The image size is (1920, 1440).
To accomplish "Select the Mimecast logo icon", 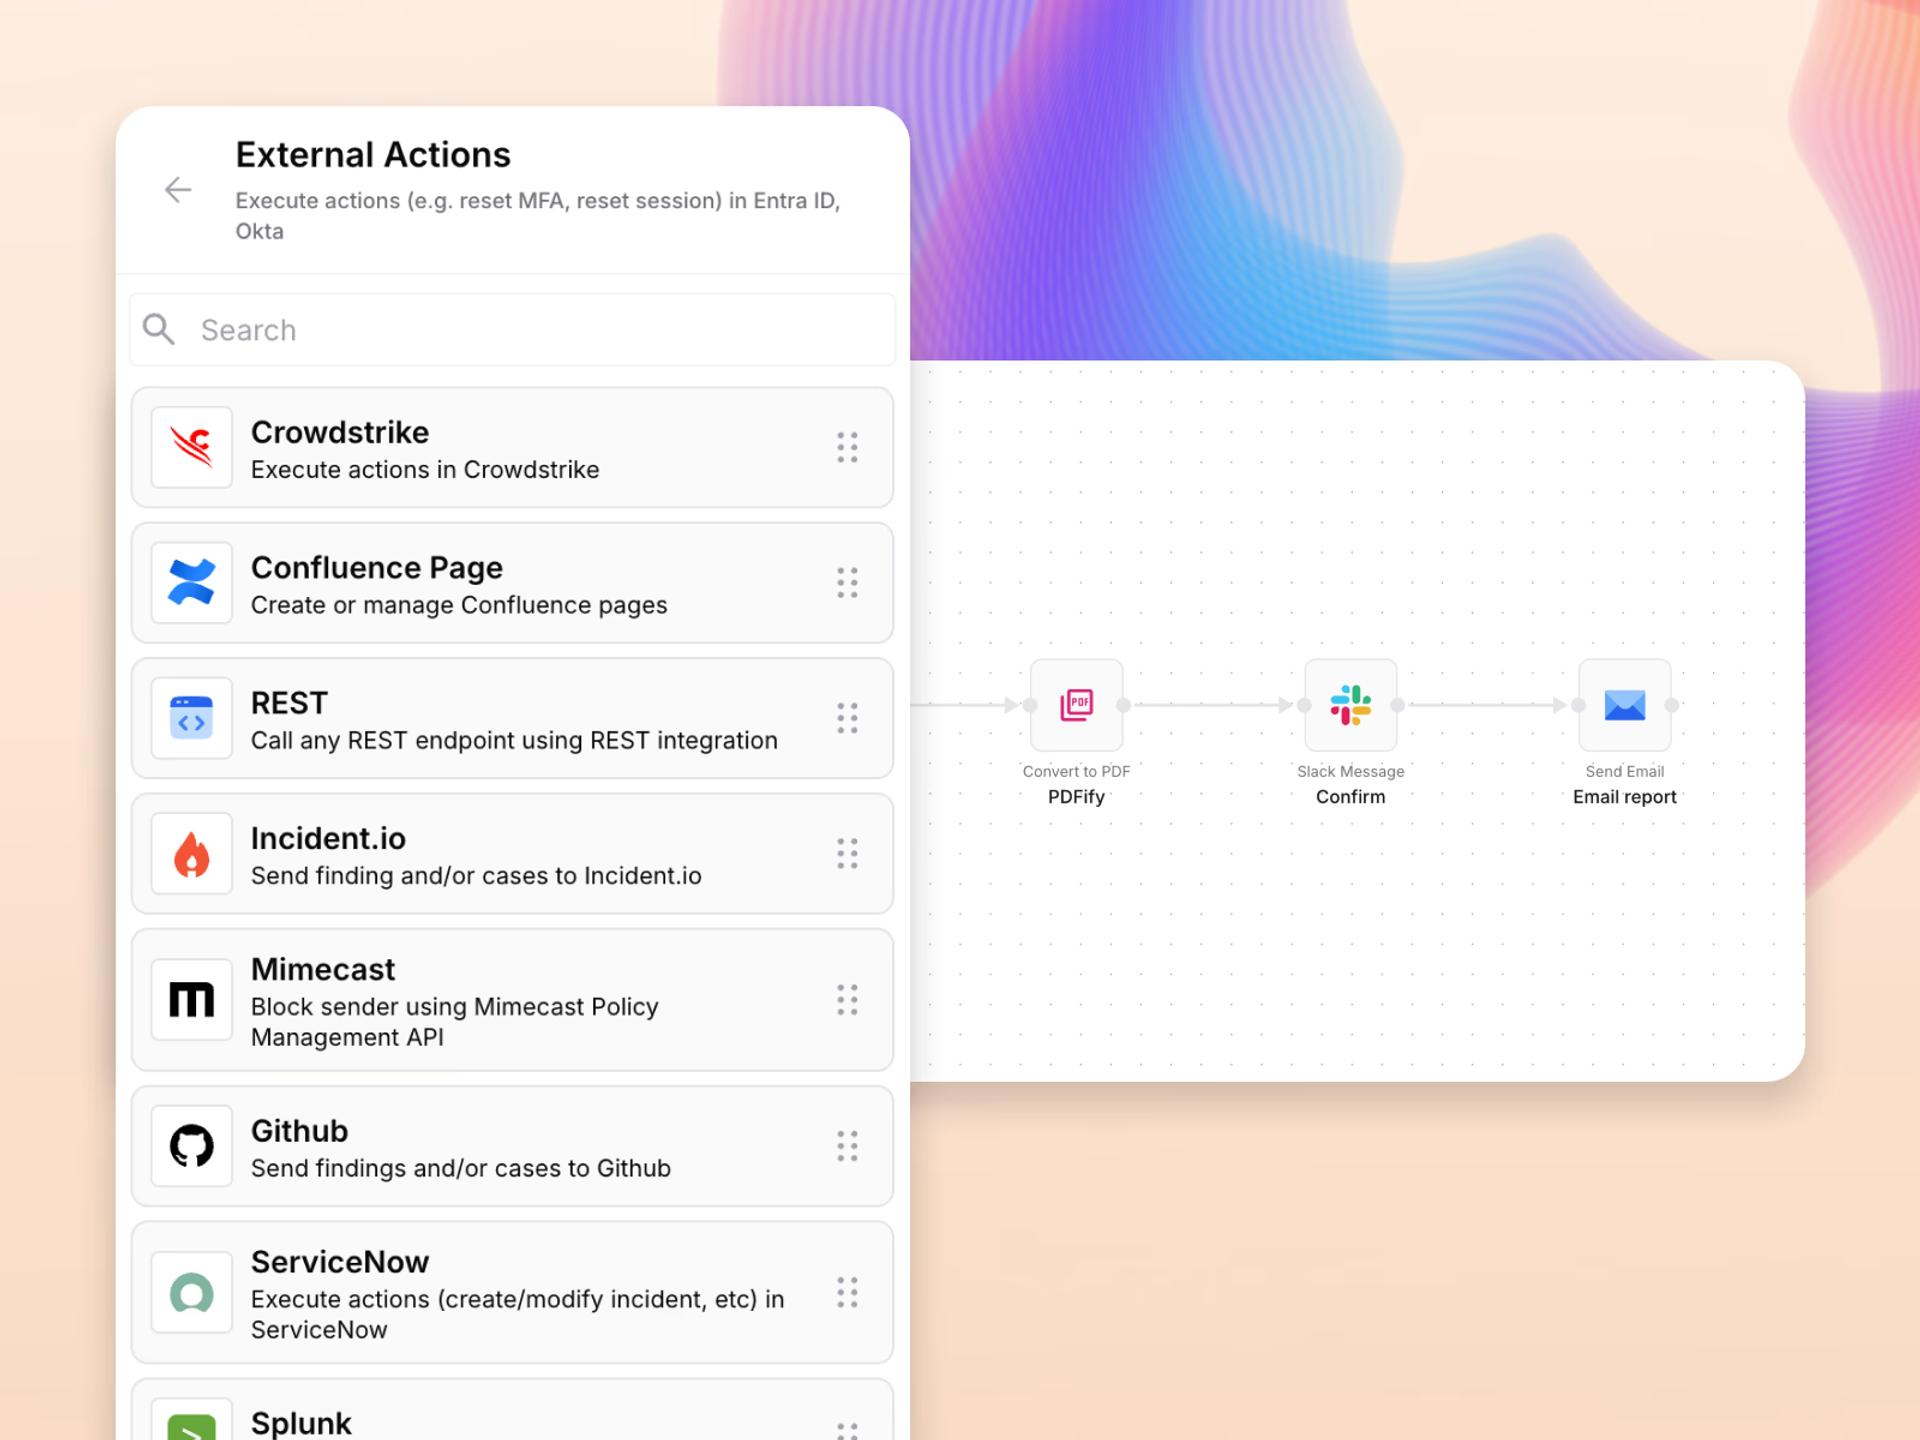I will tap(192, 1000).
